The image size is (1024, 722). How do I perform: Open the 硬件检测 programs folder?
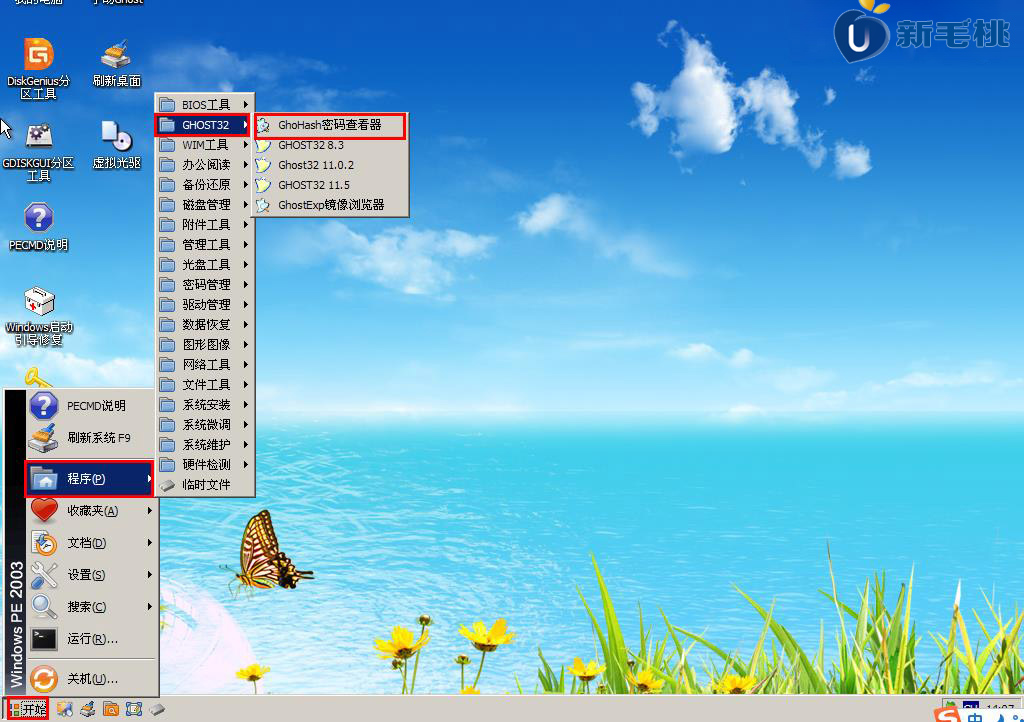click(x=204, y=465)
